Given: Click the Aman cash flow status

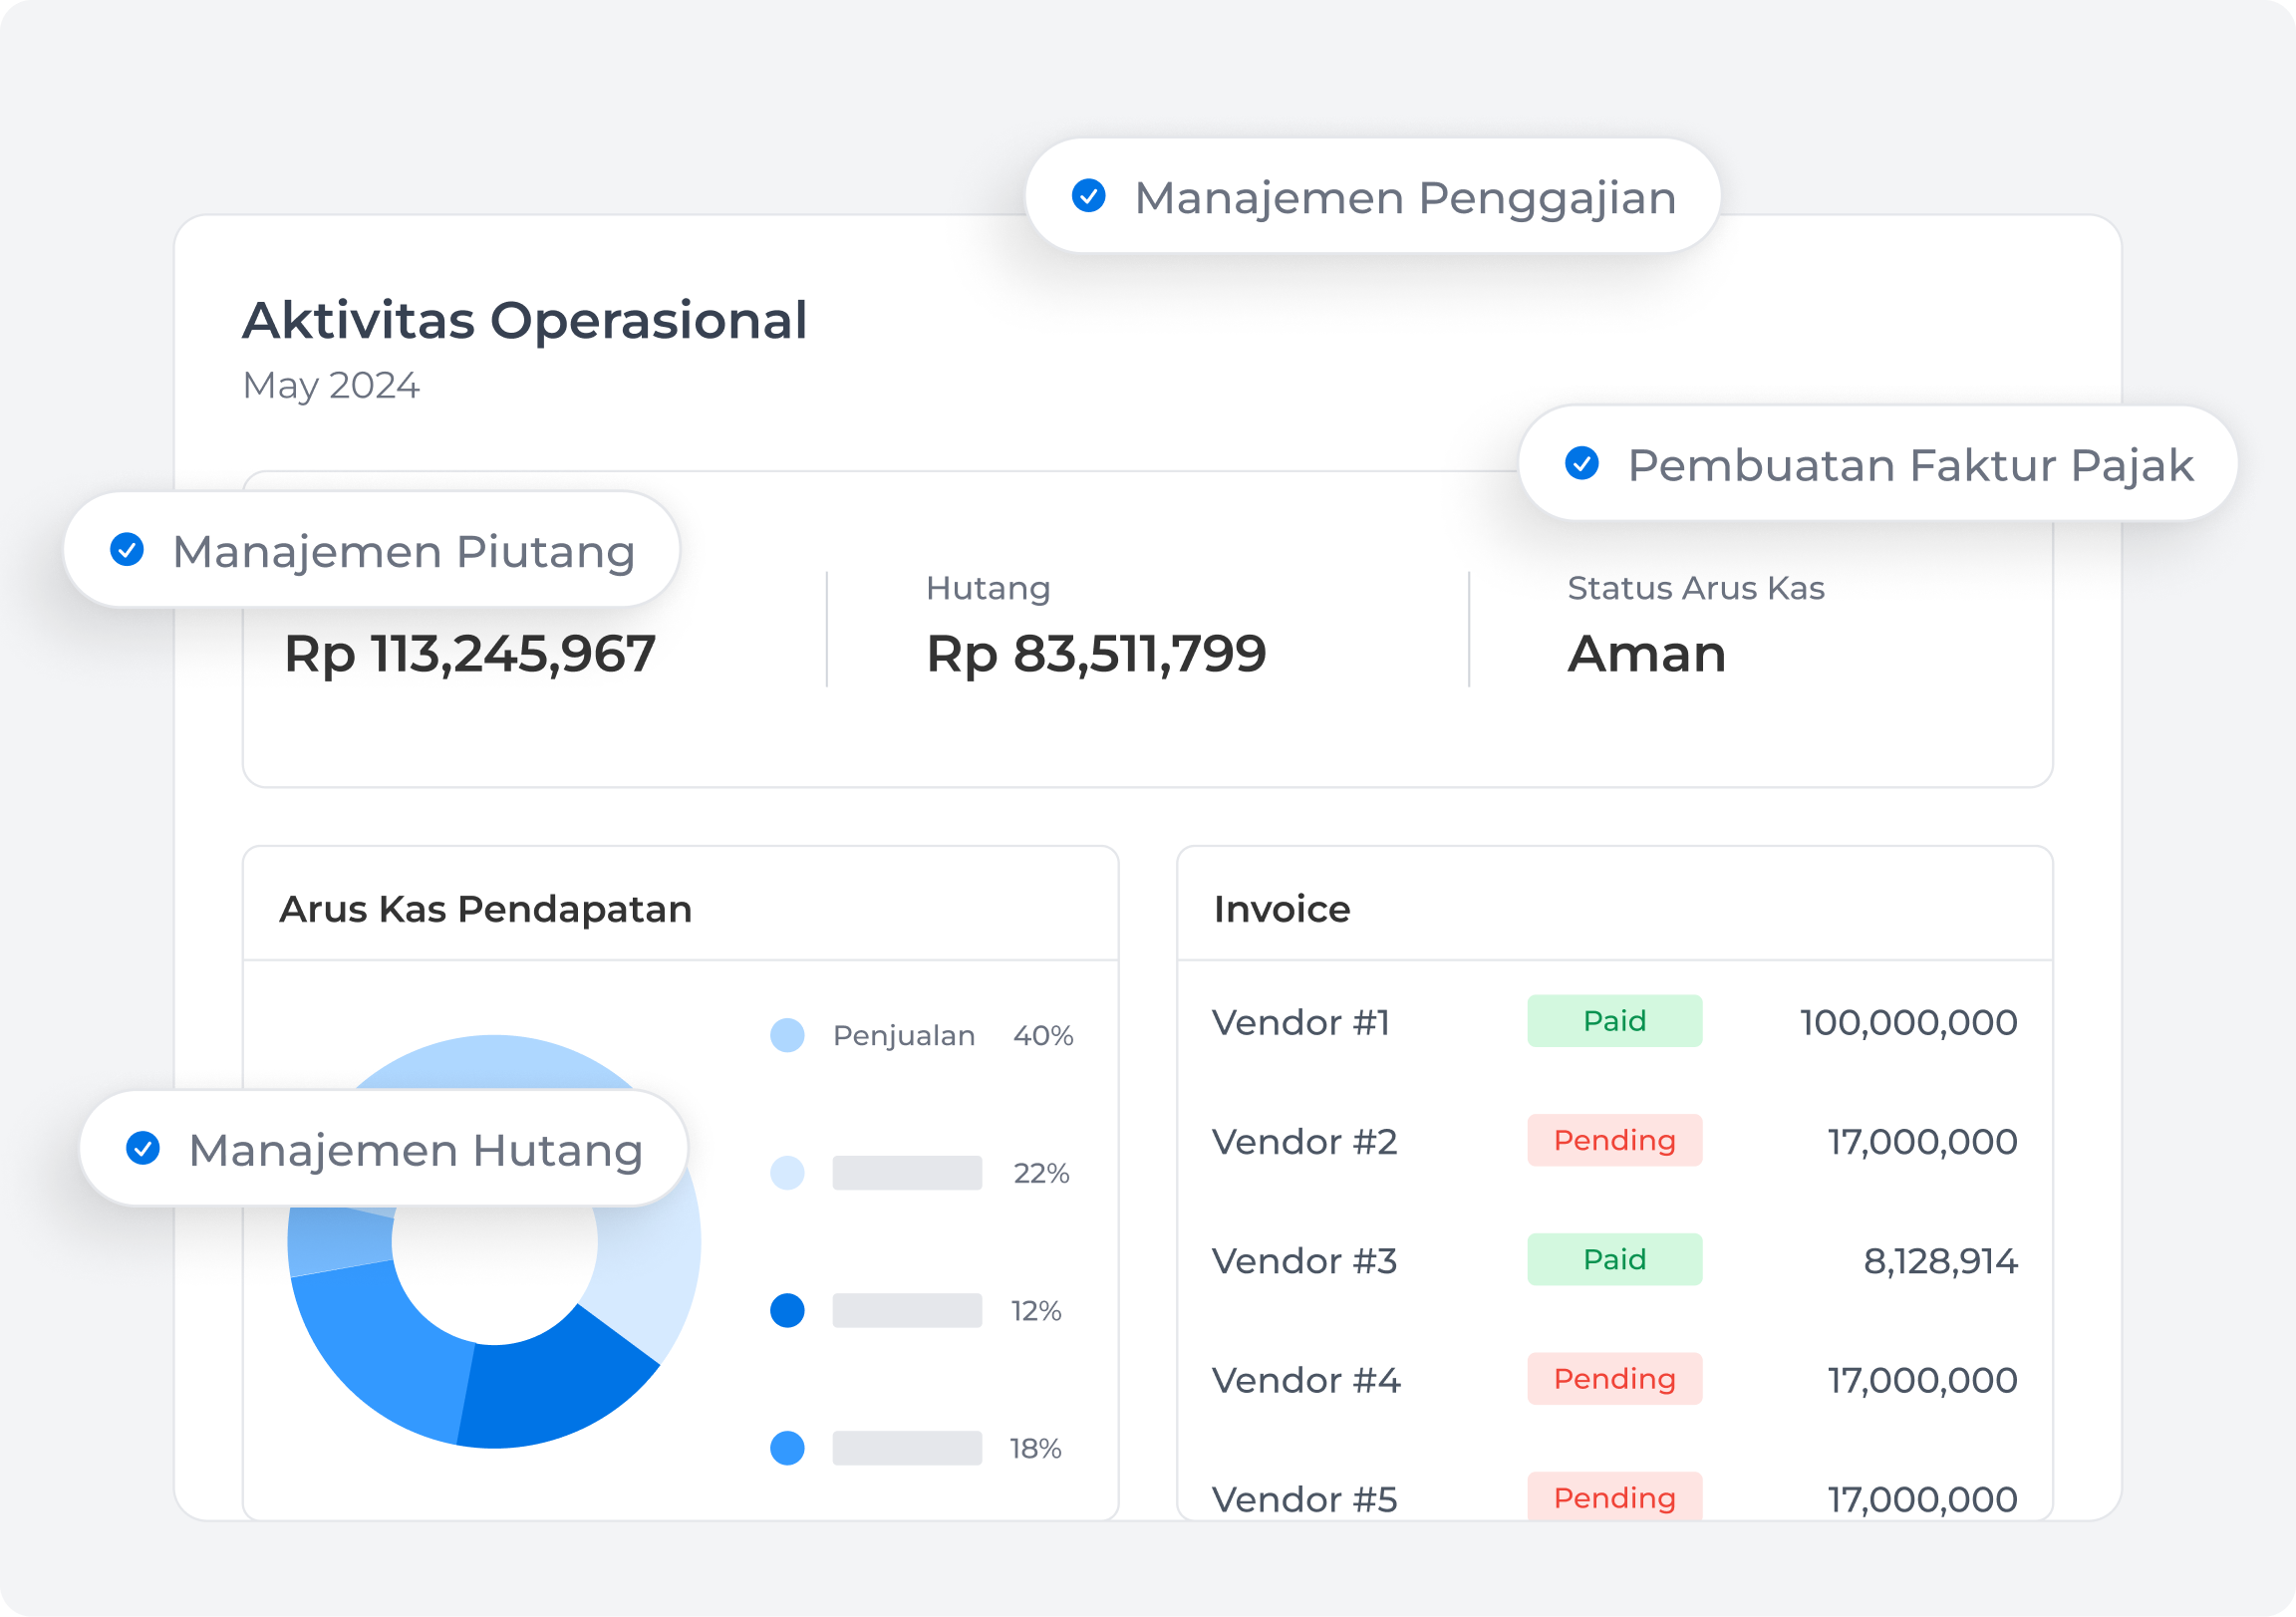Looking at the screenshot, I should click(x=1646, y=654).
